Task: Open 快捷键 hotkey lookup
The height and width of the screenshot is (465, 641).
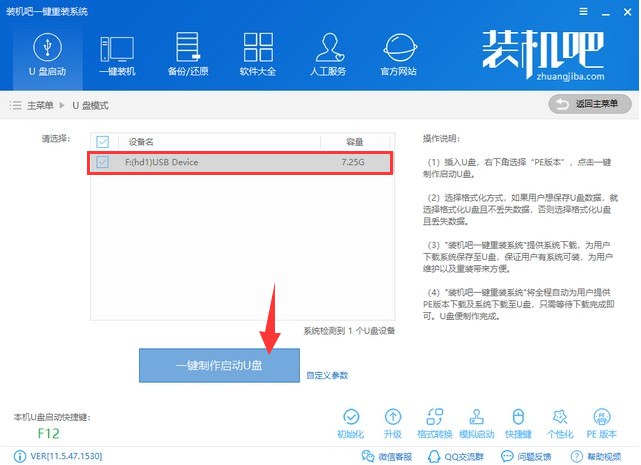Action: pos(518,422)
